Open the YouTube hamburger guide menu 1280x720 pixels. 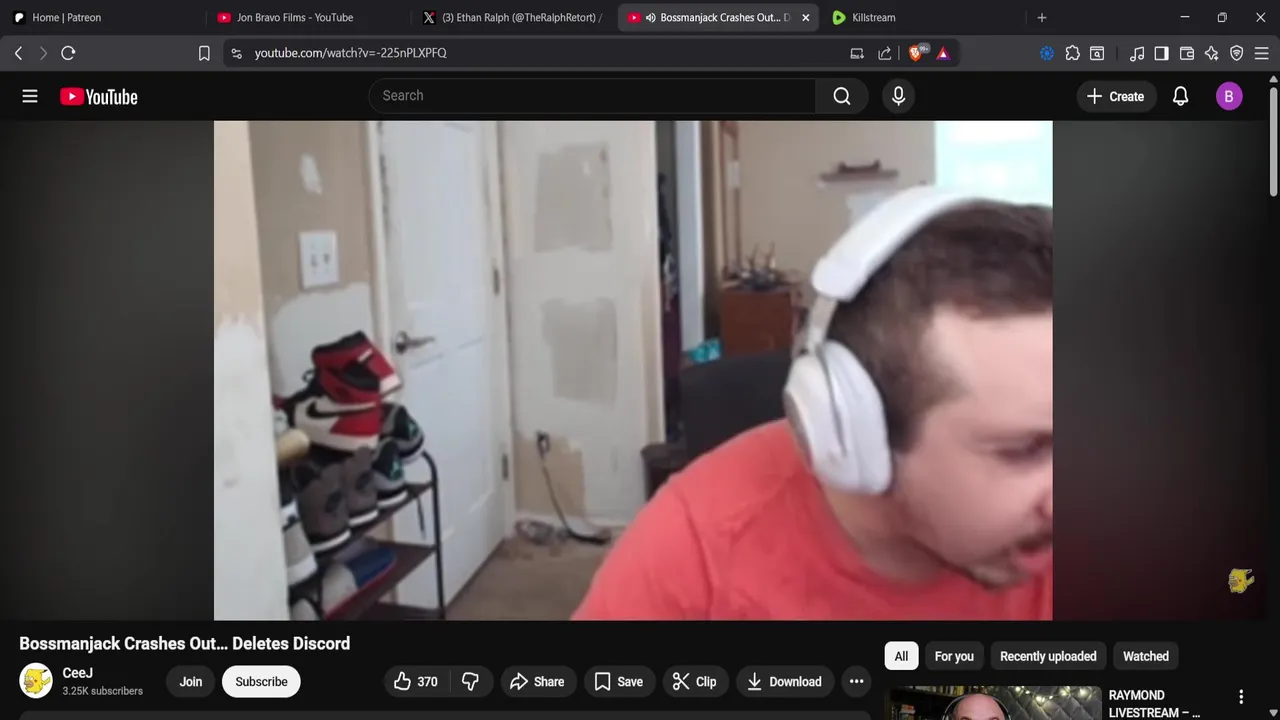[x=30, y=96]
